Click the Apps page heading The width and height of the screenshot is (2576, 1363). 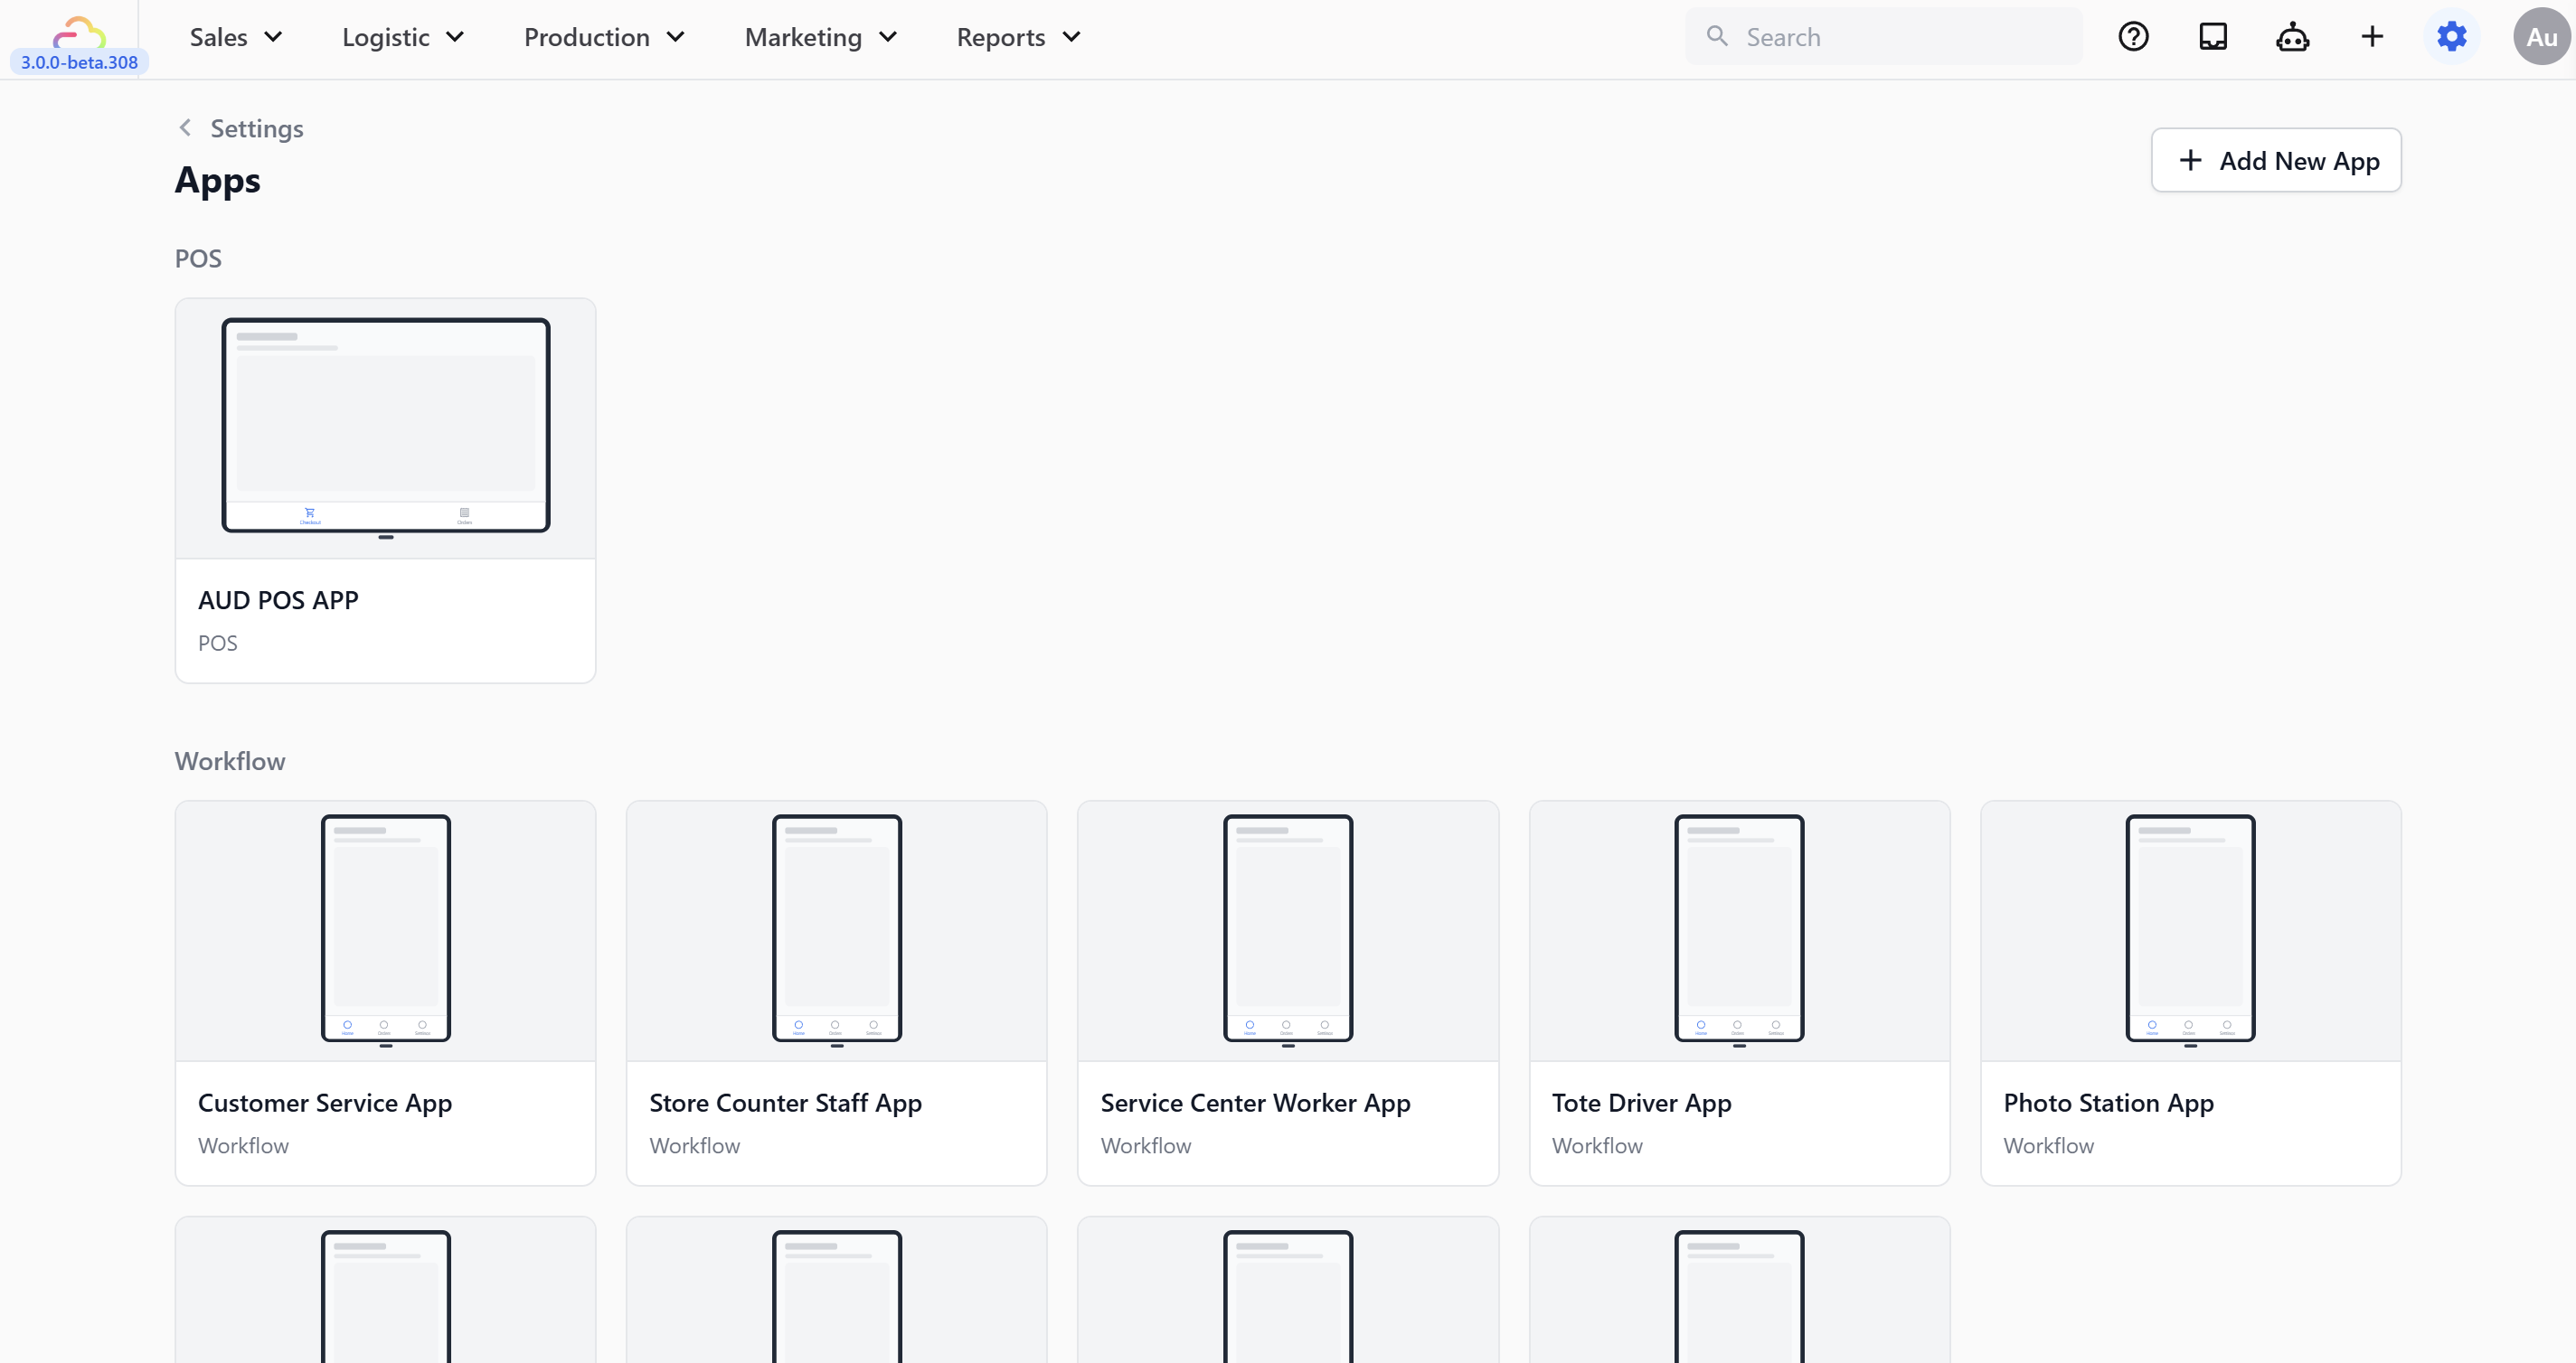217,181
